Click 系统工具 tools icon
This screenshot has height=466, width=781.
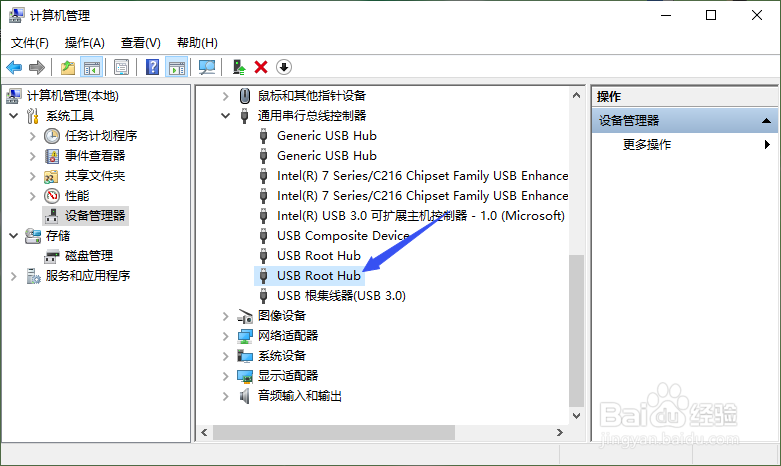pyautogui.click(x=33, y=116)
